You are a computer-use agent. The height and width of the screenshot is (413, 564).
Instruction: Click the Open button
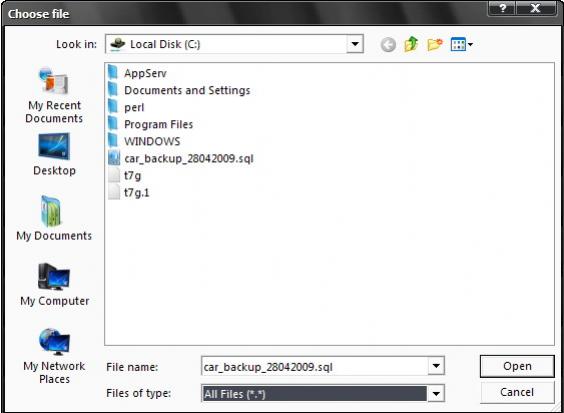click(x=517, y=366)
